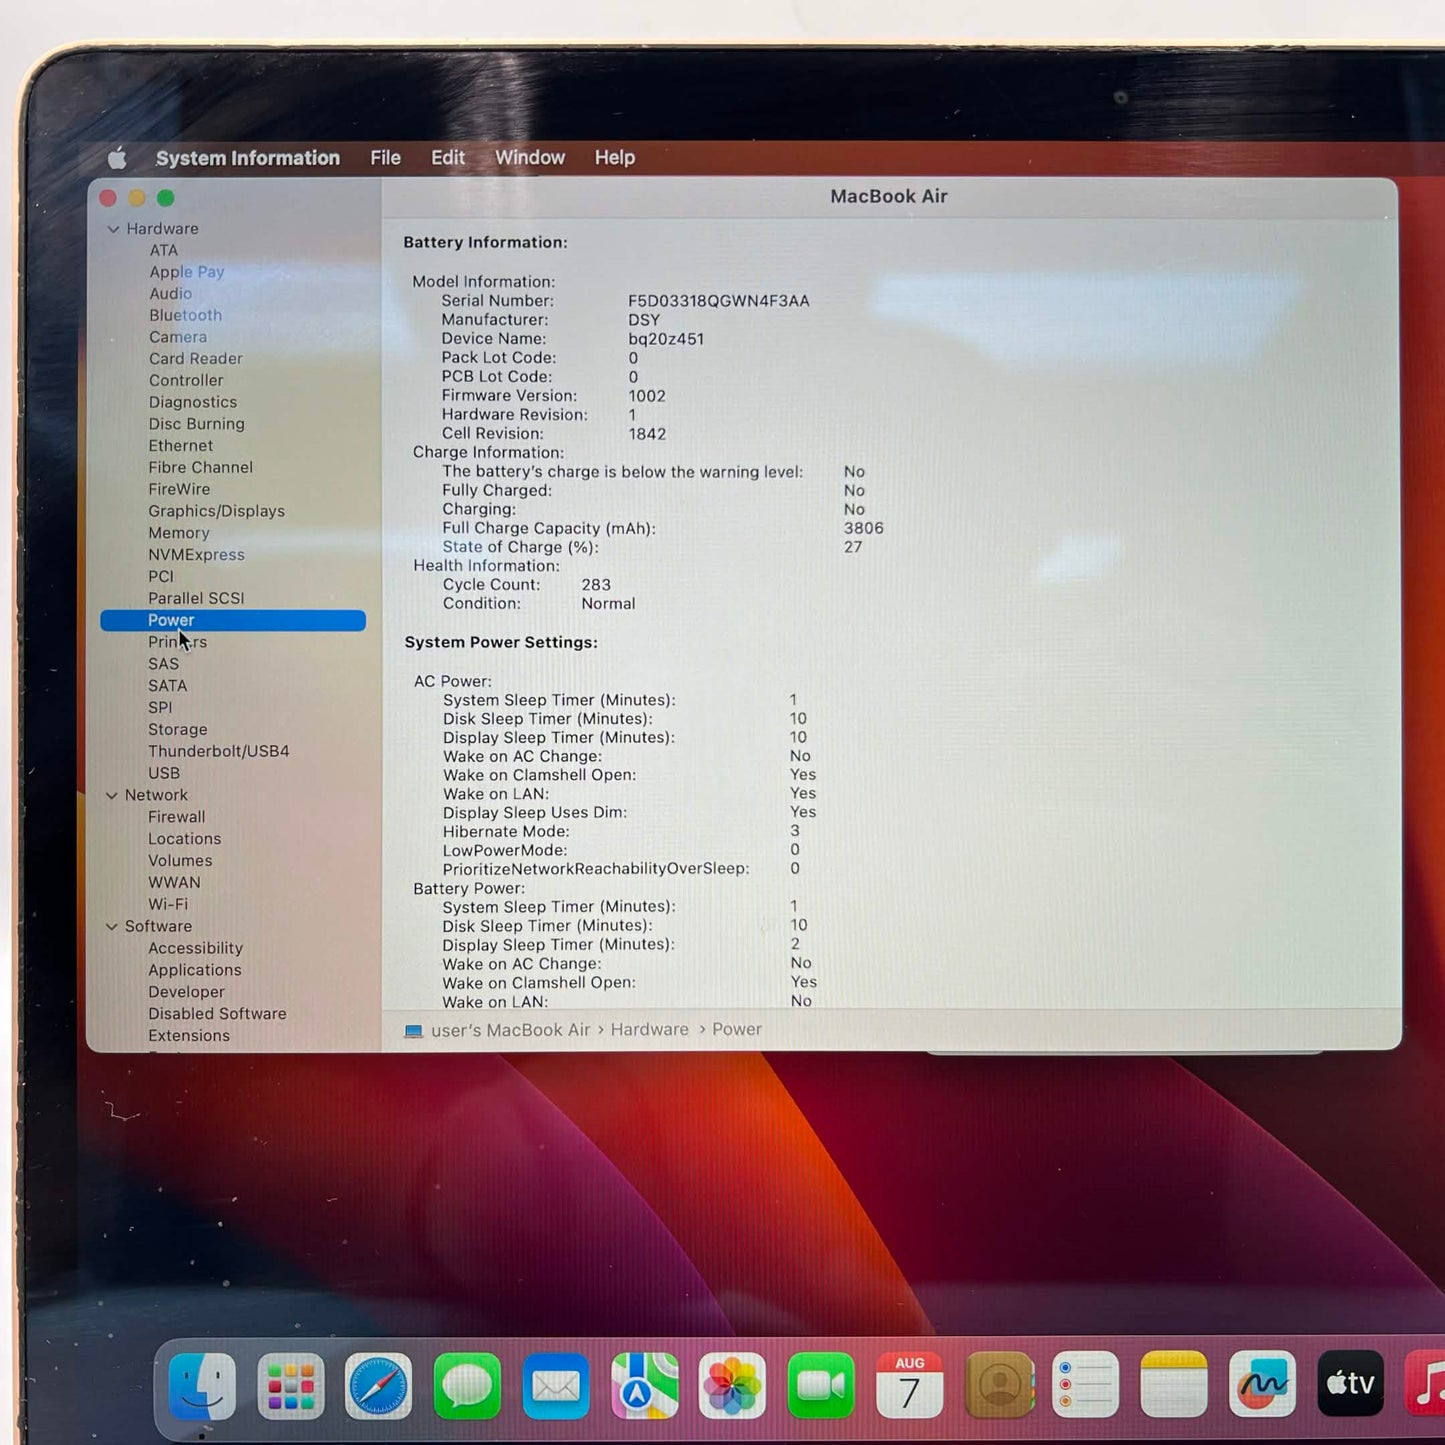Select Locations under Network
The image size is (1445, 1445).
click(185, 840)
